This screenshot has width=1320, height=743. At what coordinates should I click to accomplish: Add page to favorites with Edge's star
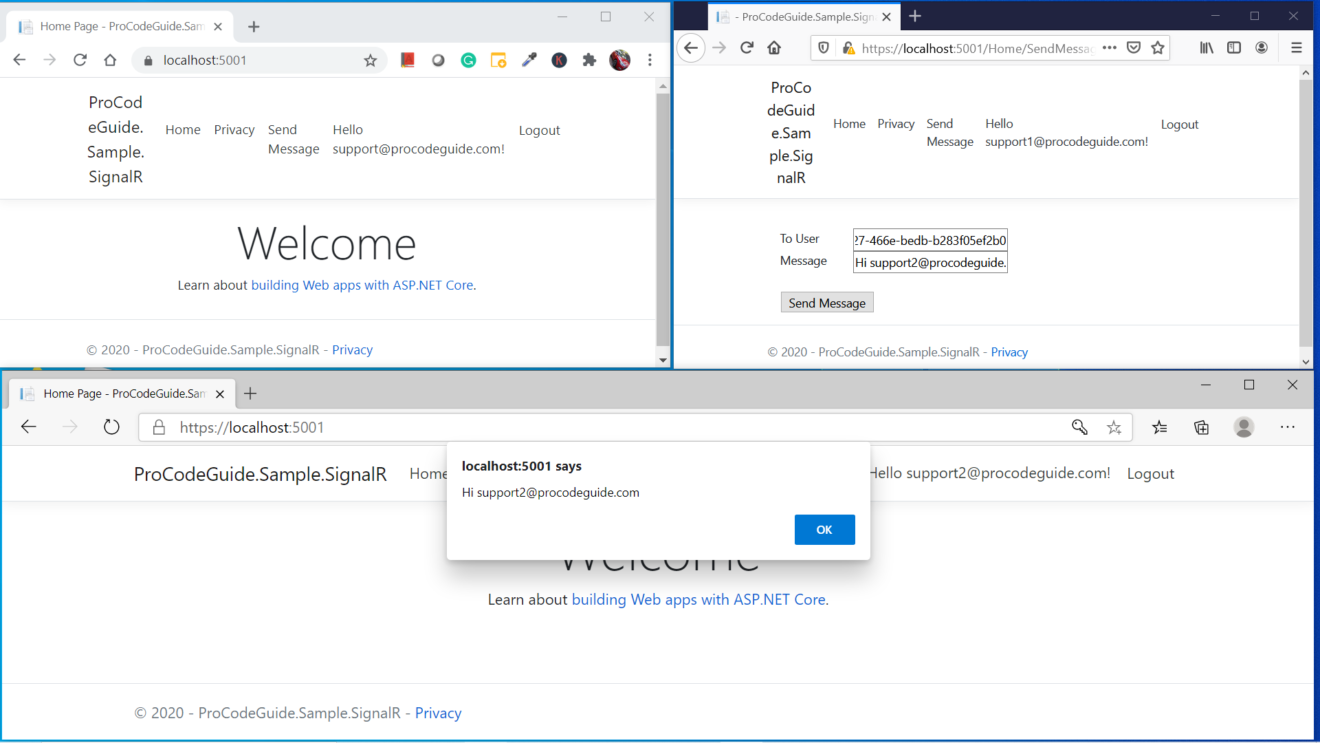pos(1114,426)
